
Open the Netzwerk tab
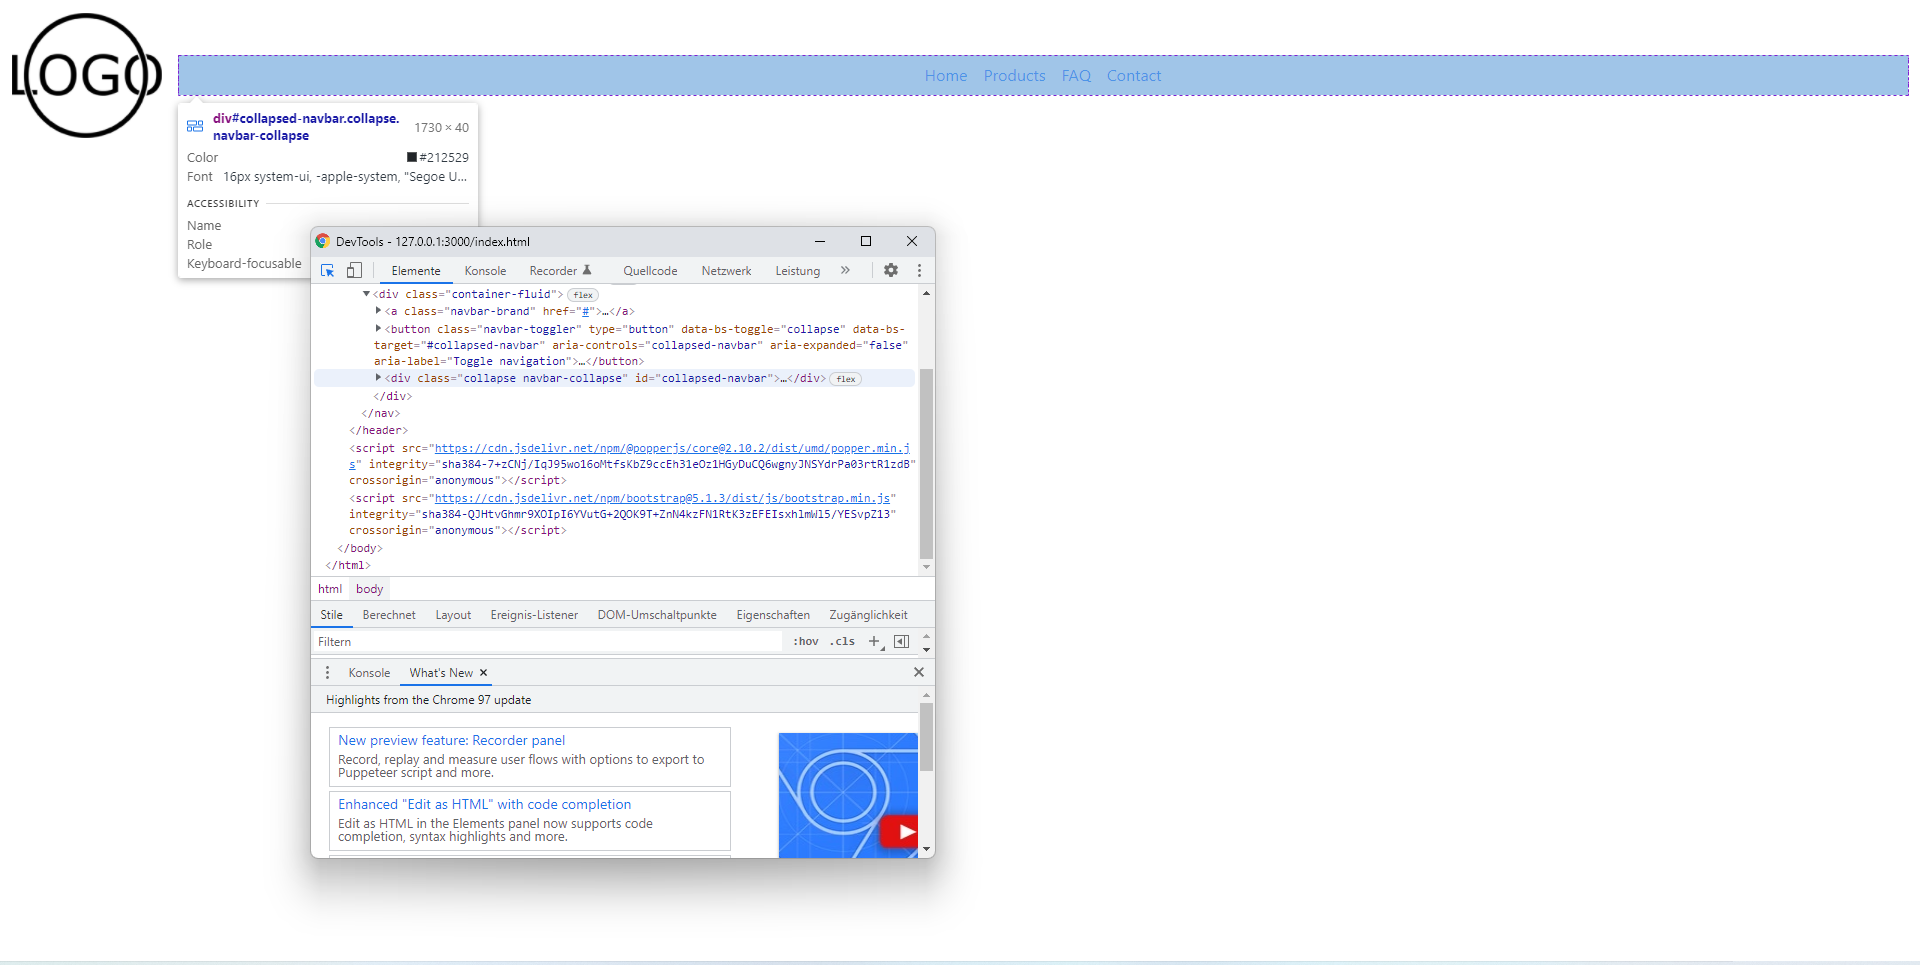pos(726,271)
